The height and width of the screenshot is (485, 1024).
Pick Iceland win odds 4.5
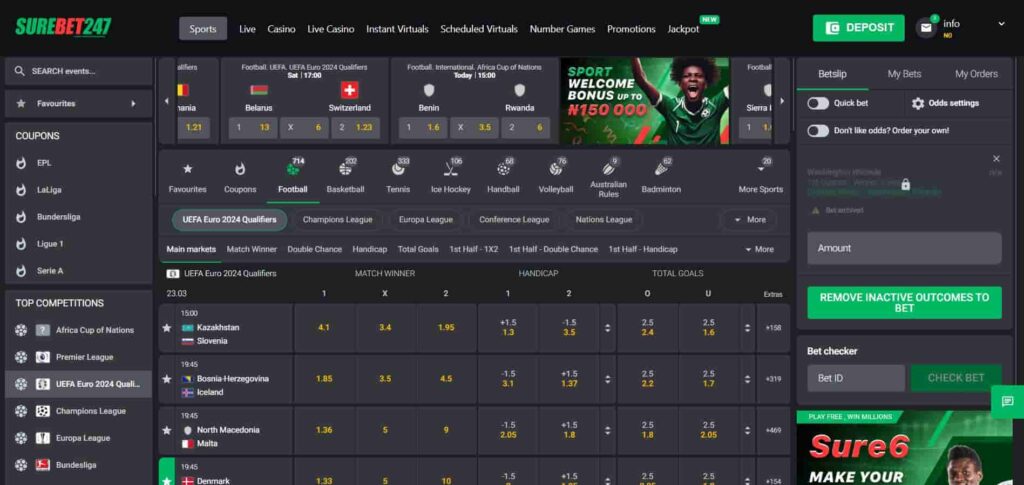click(x=446, y=379)
